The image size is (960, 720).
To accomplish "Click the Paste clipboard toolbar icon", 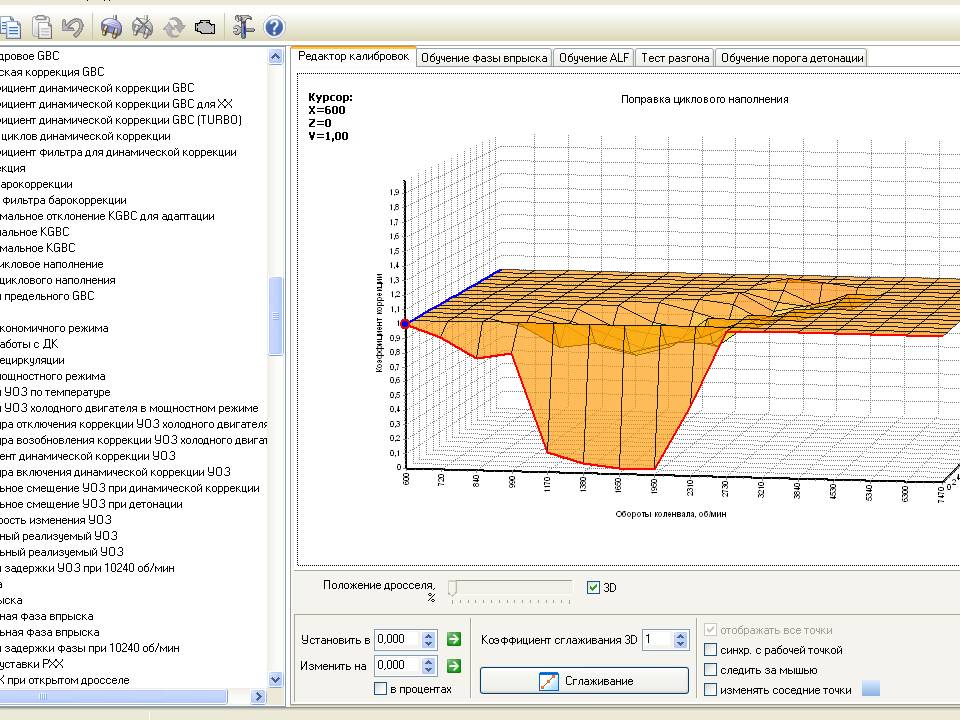I will pos(42,27).
